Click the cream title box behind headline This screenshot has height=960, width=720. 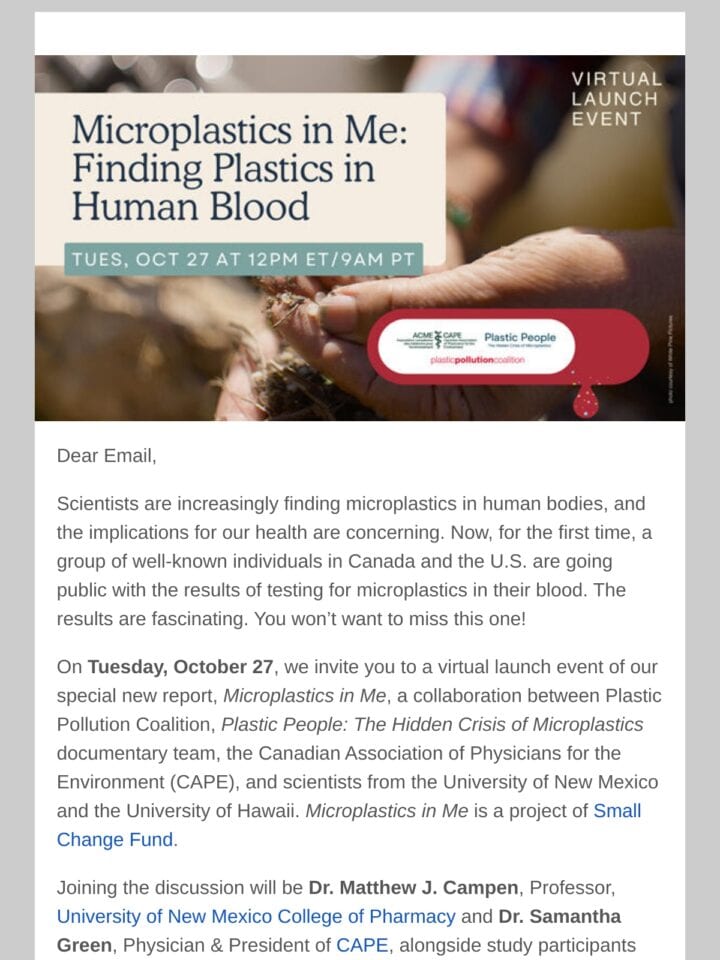pyautogui.click(x=240, y=179)
